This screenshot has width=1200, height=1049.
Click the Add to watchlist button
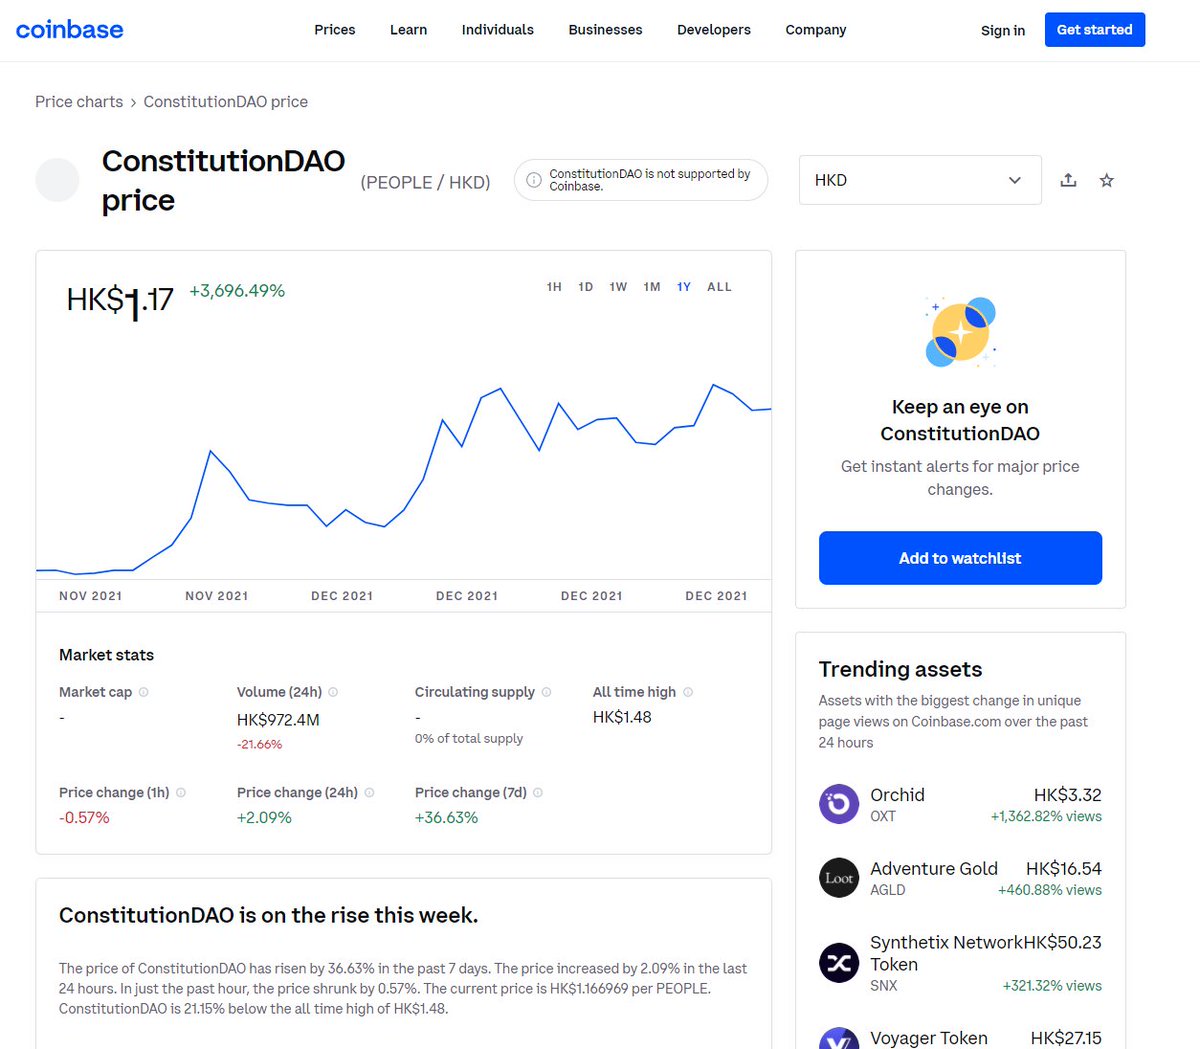(960, 558)
